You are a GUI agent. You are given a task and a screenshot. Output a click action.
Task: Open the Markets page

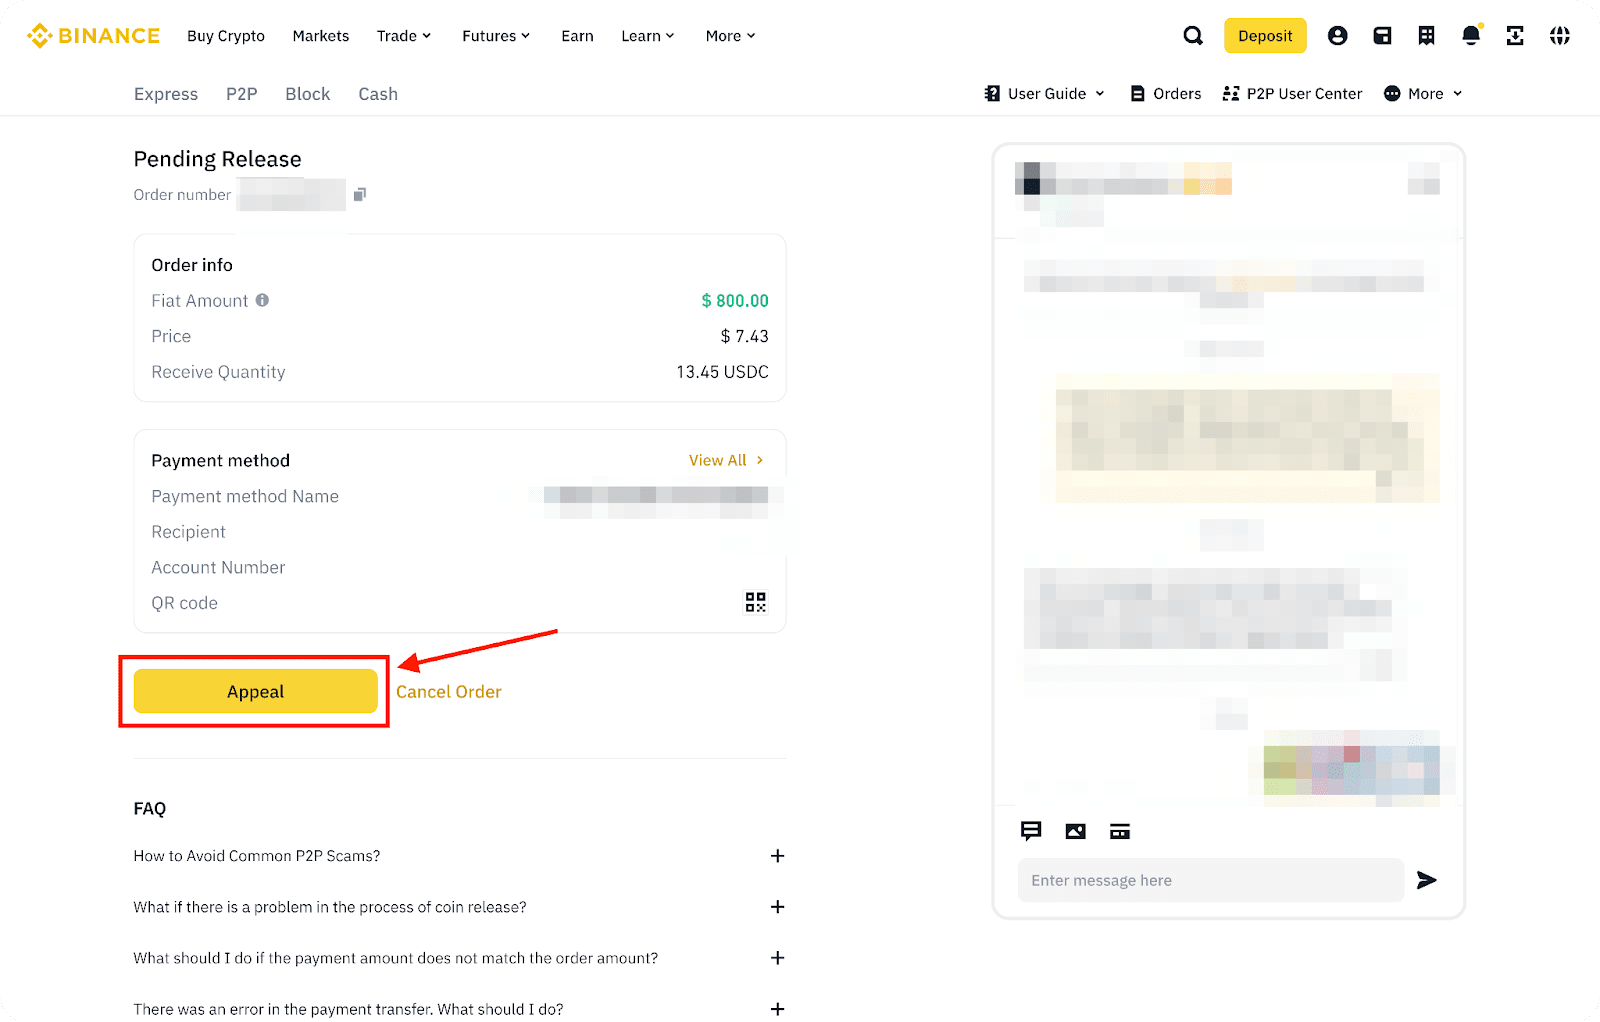click(321, 36)
